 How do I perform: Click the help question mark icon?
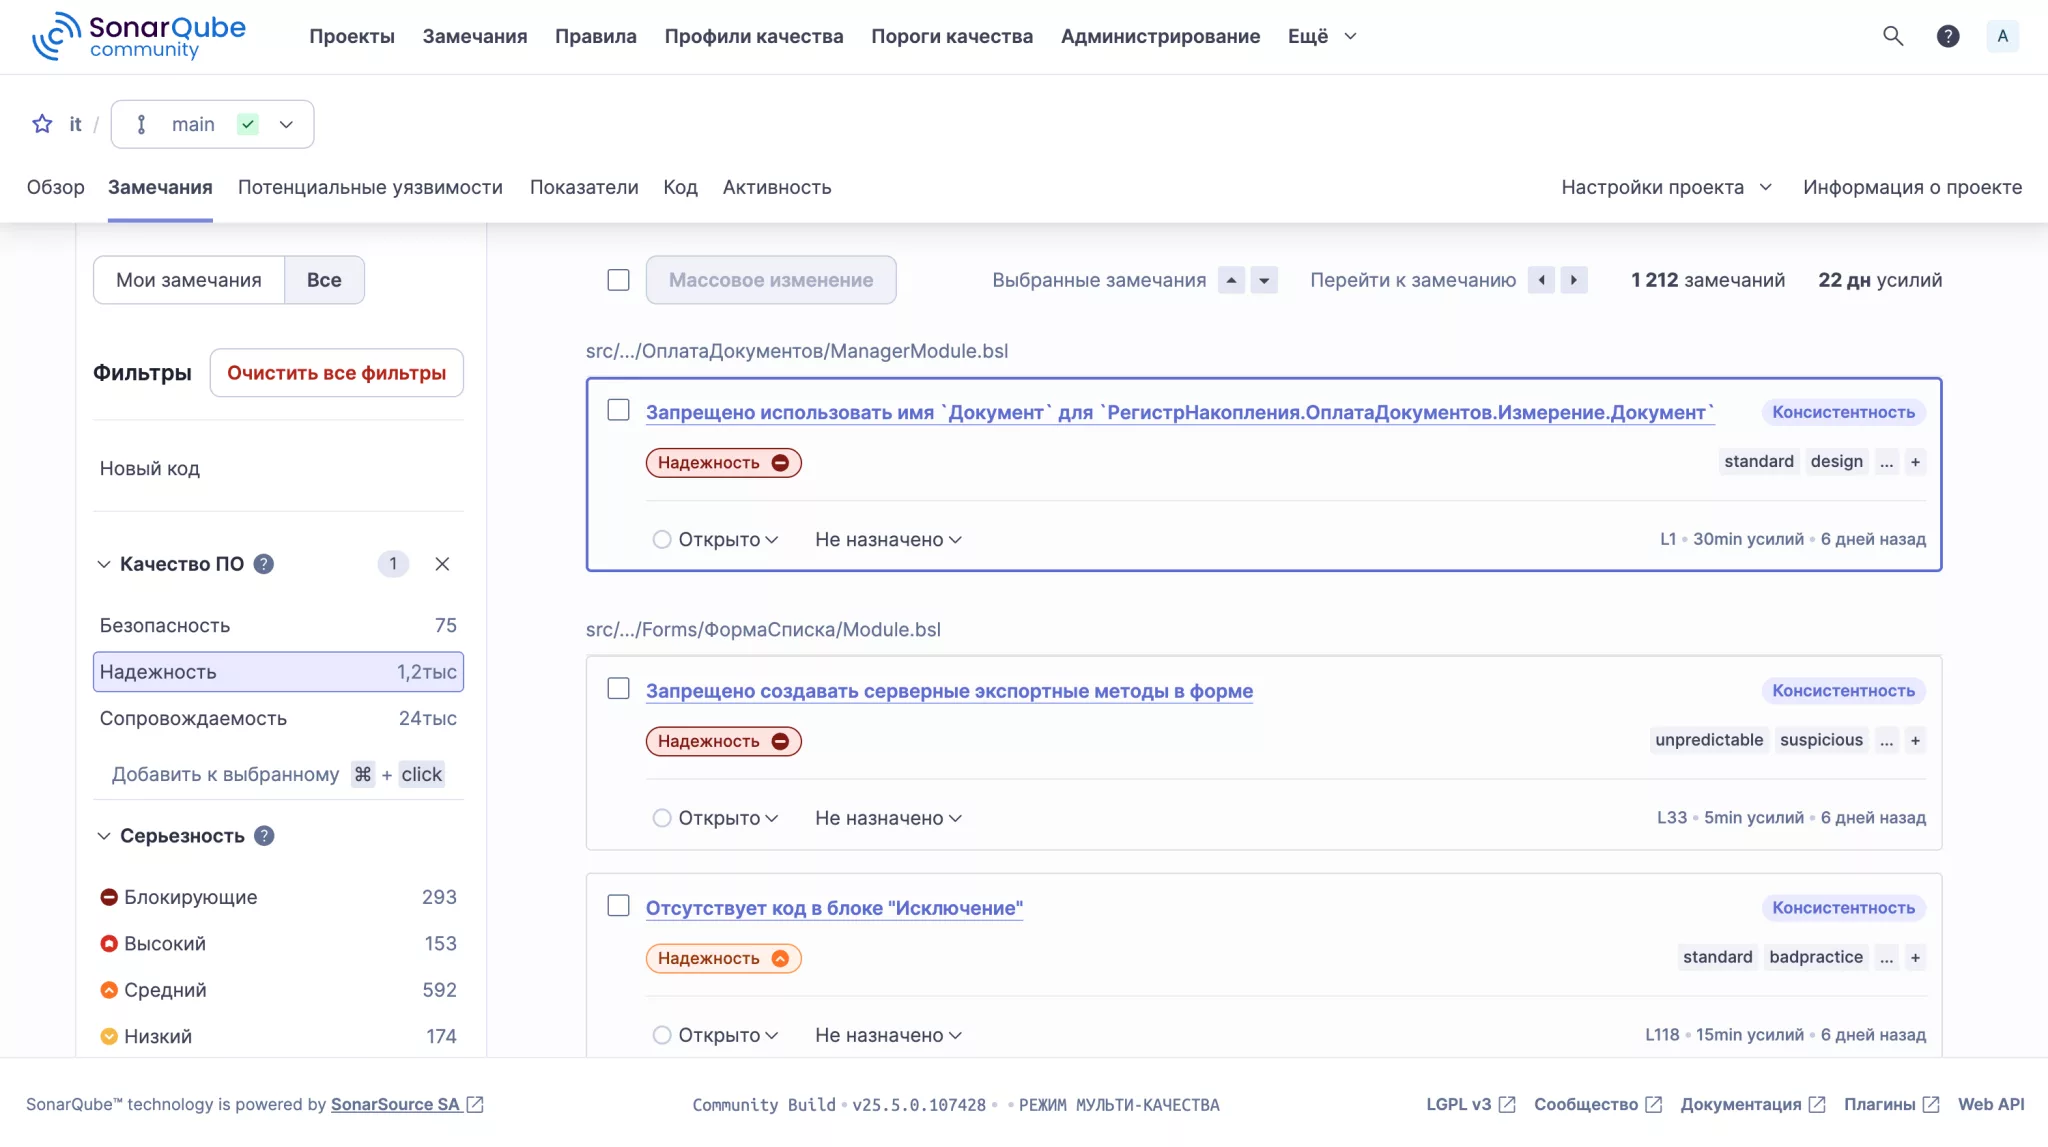coord(1947,36)
